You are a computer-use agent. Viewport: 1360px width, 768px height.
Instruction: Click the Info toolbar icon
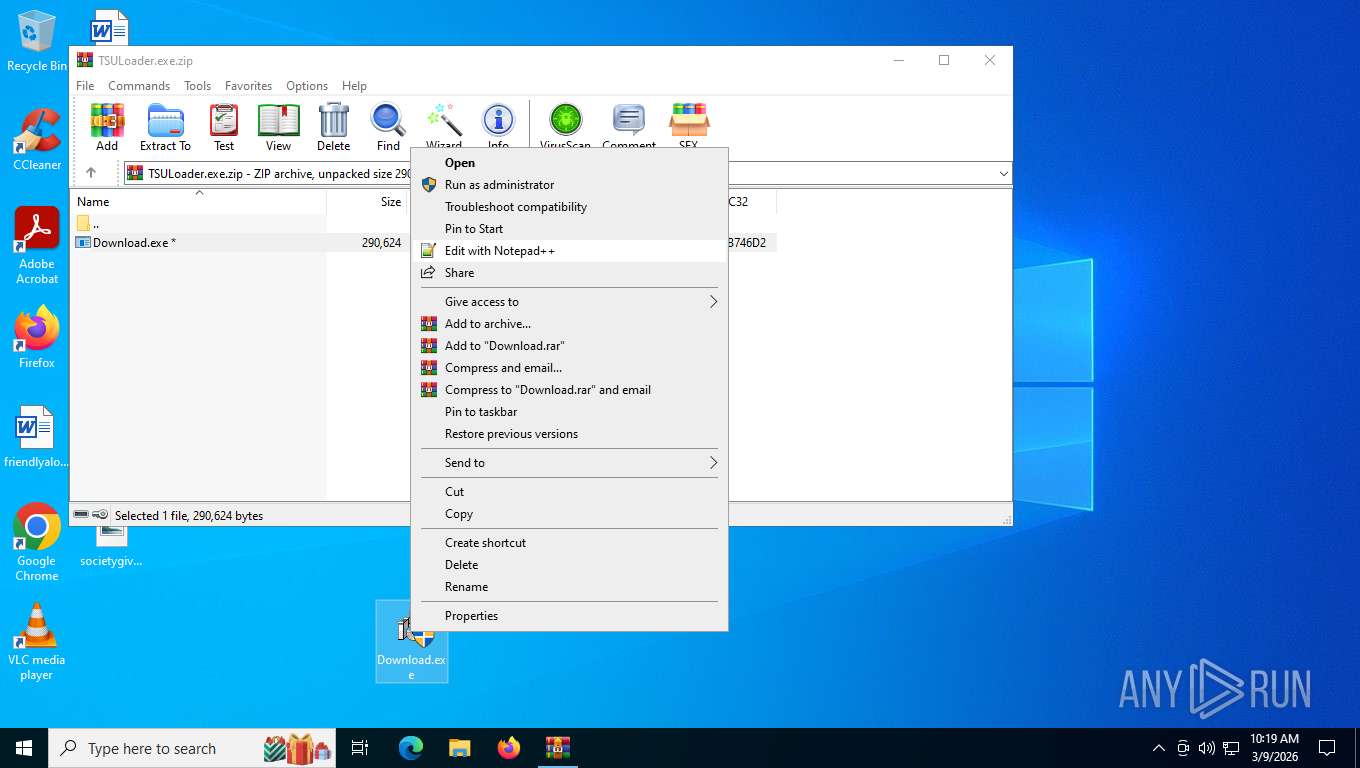pos(498,125)
